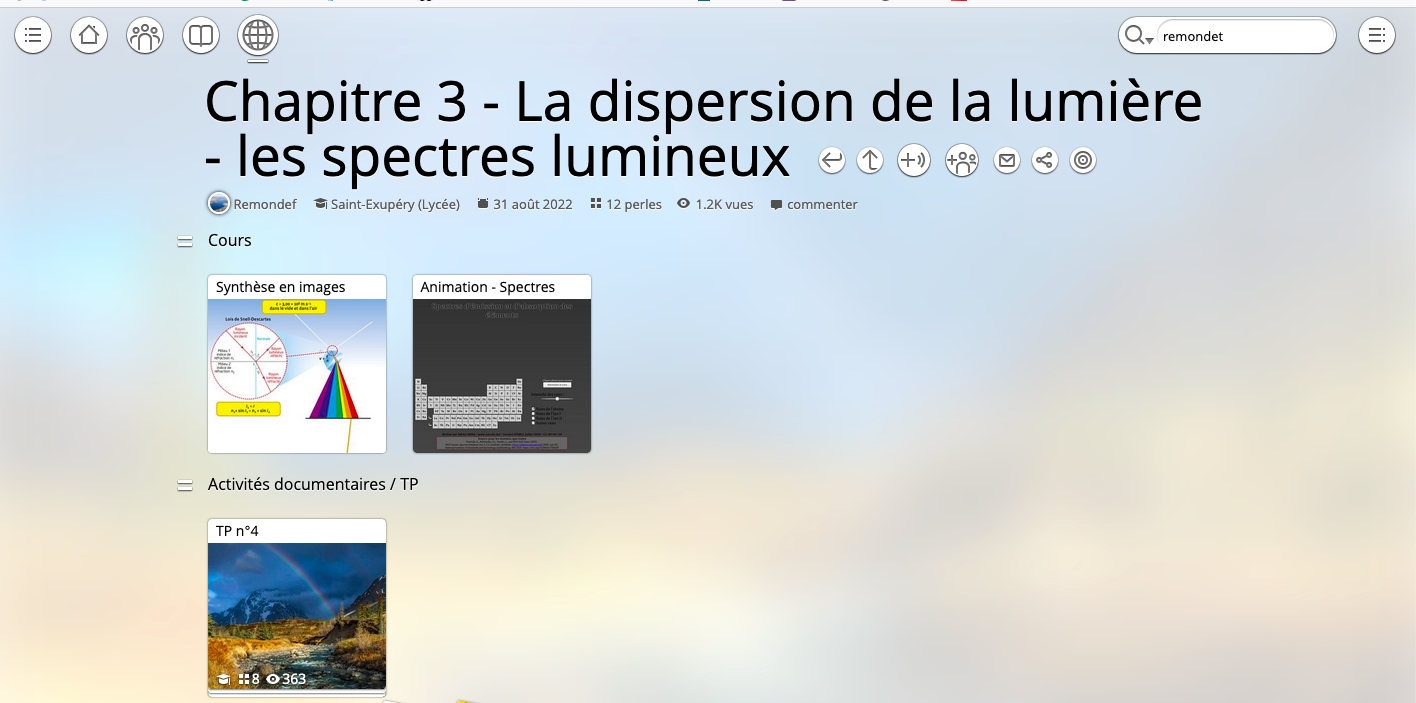The height and width of the screenshot is (703, 1416).
Task: Click inside the remondet search field
Action: click(x=1245, y=36)
